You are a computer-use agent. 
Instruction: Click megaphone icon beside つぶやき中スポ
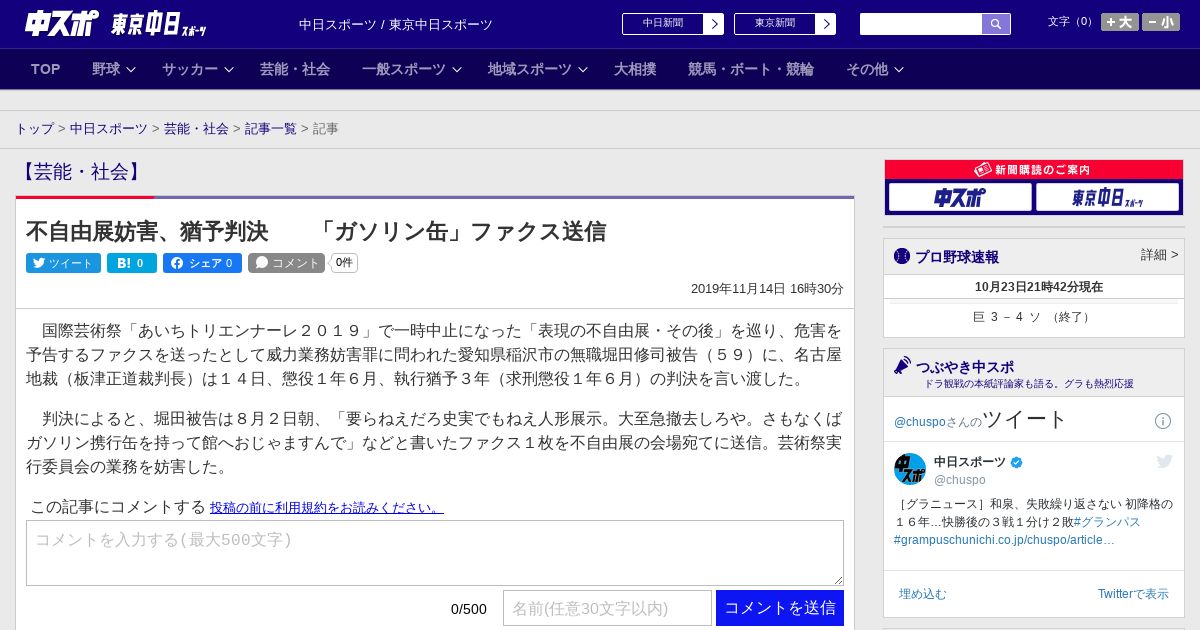(x=902, y=365)
